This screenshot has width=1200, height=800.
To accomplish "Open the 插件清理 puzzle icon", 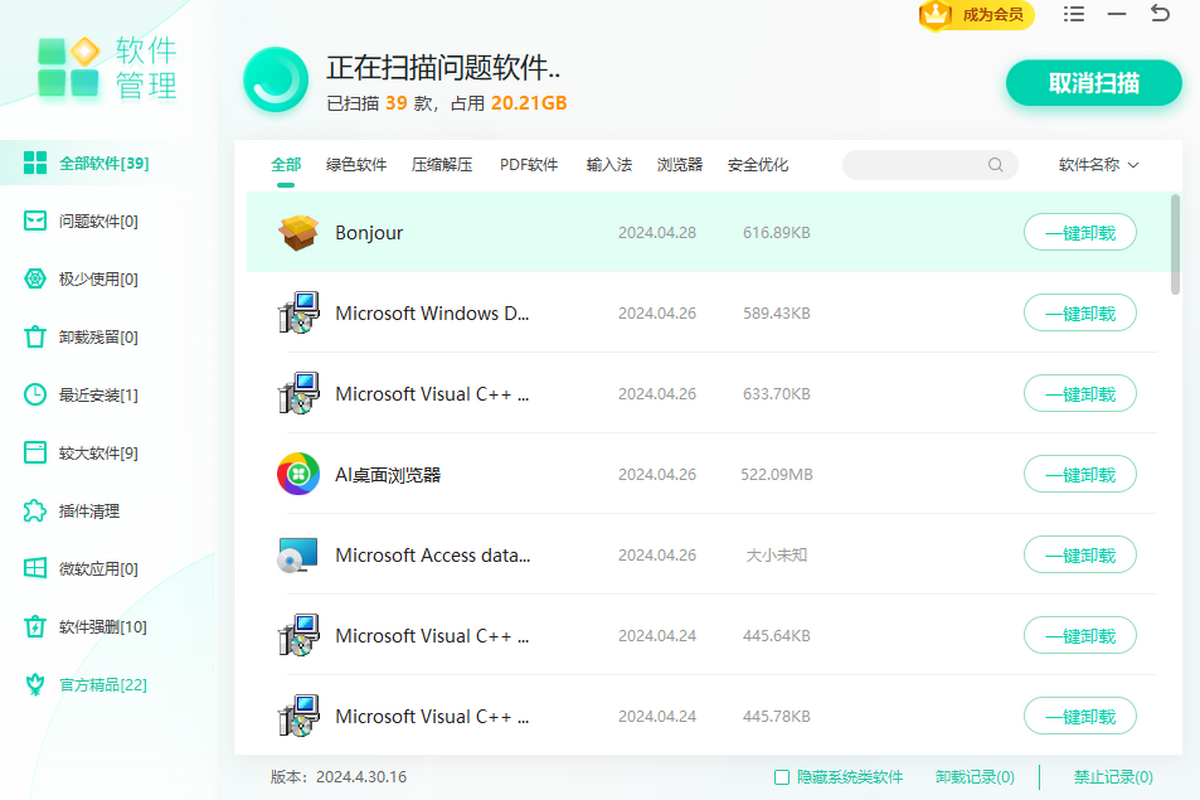I will (x=35, y=511).
